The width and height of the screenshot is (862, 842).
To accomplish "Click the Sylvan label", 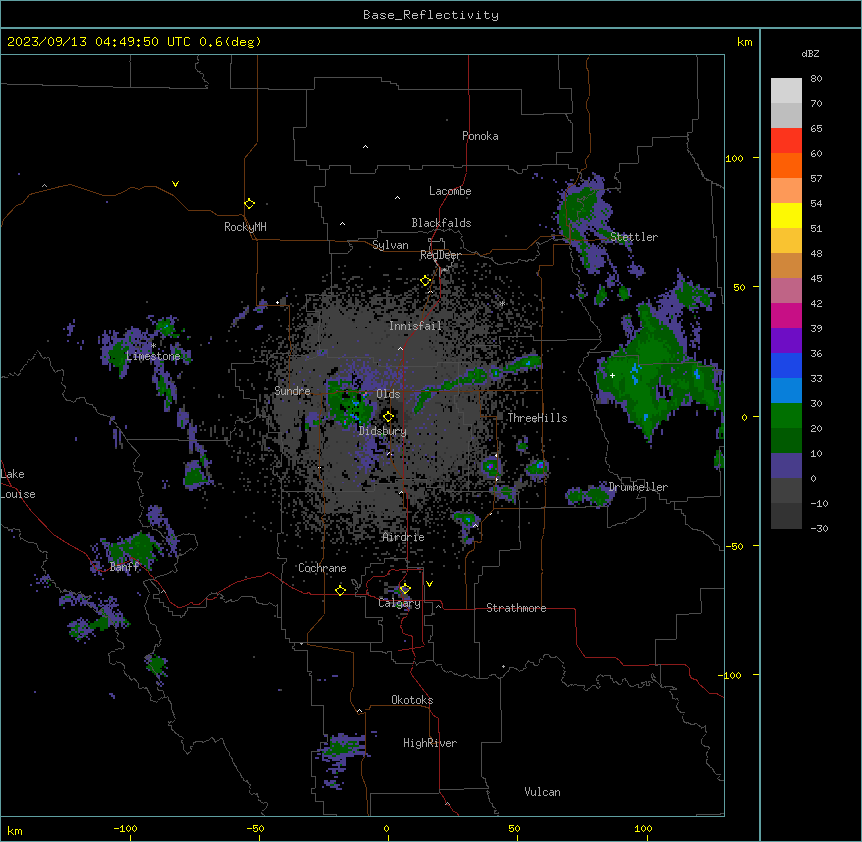I will pyautogui.click(x=390, y=245).
